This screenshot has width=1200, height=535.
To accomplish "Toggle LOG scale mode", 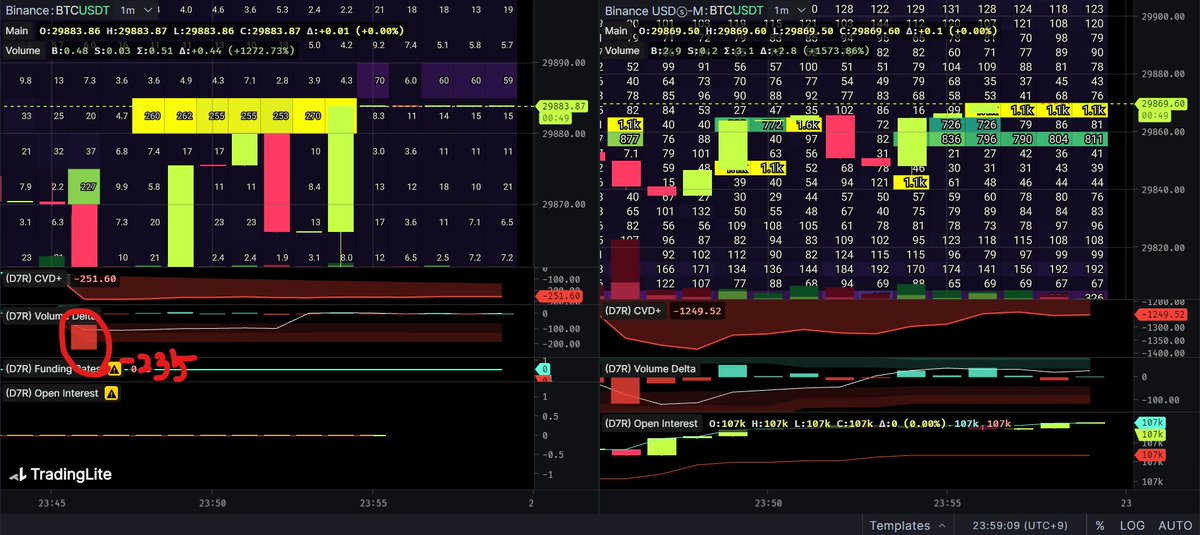I will click(1132, 525).
